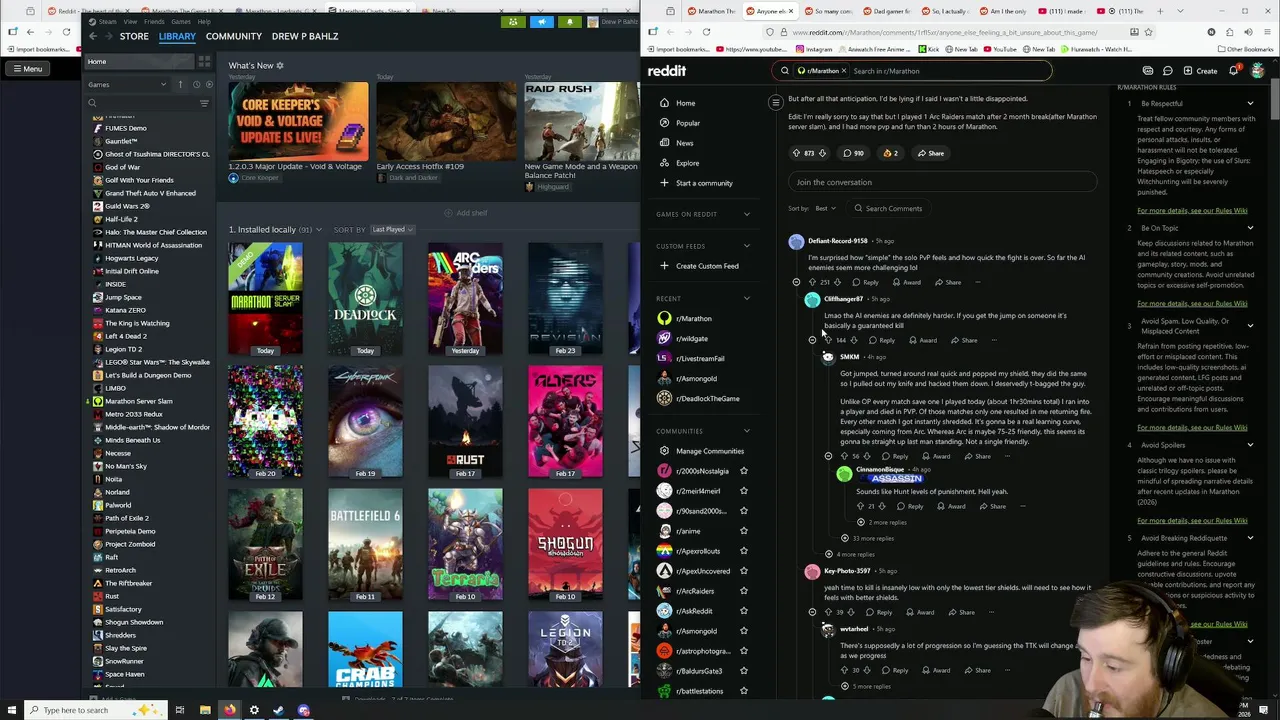The width and height of the screenshot is (1280, 720).
Task: Upvote the Reddit post with 873 votes
Action: coord(796,153)
